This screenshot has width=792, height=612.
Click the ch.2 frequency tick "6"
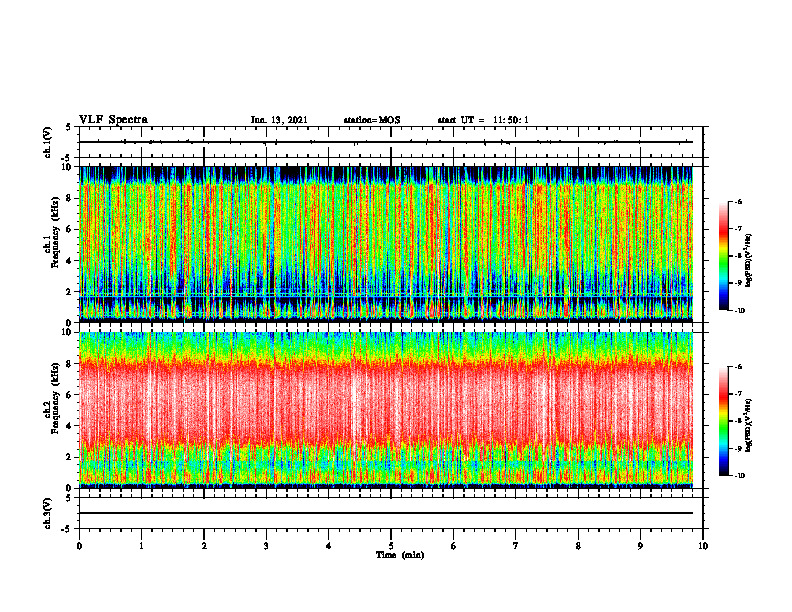(71, 395)
